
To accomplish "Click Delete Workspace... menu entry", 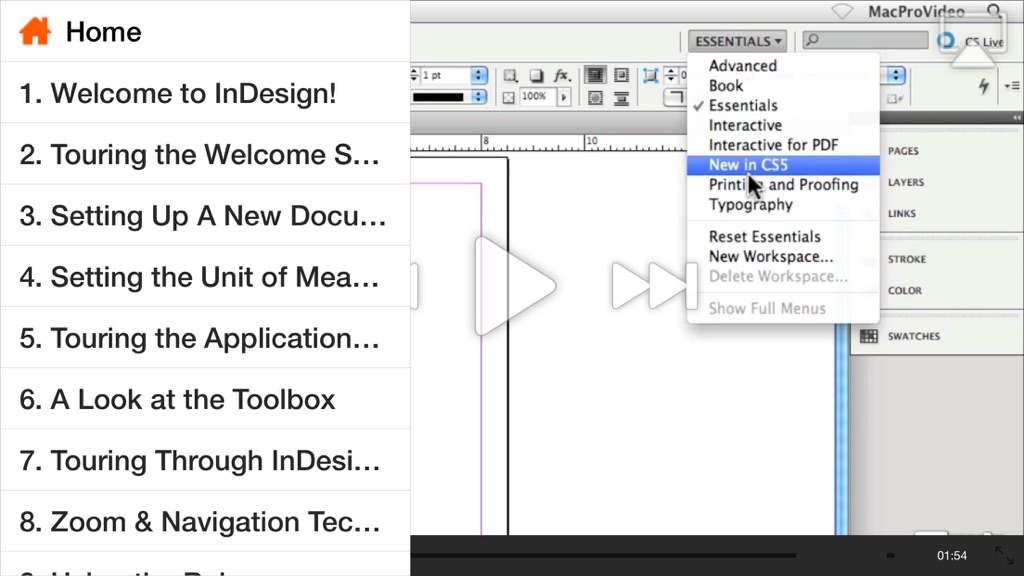I will [783, 276].
